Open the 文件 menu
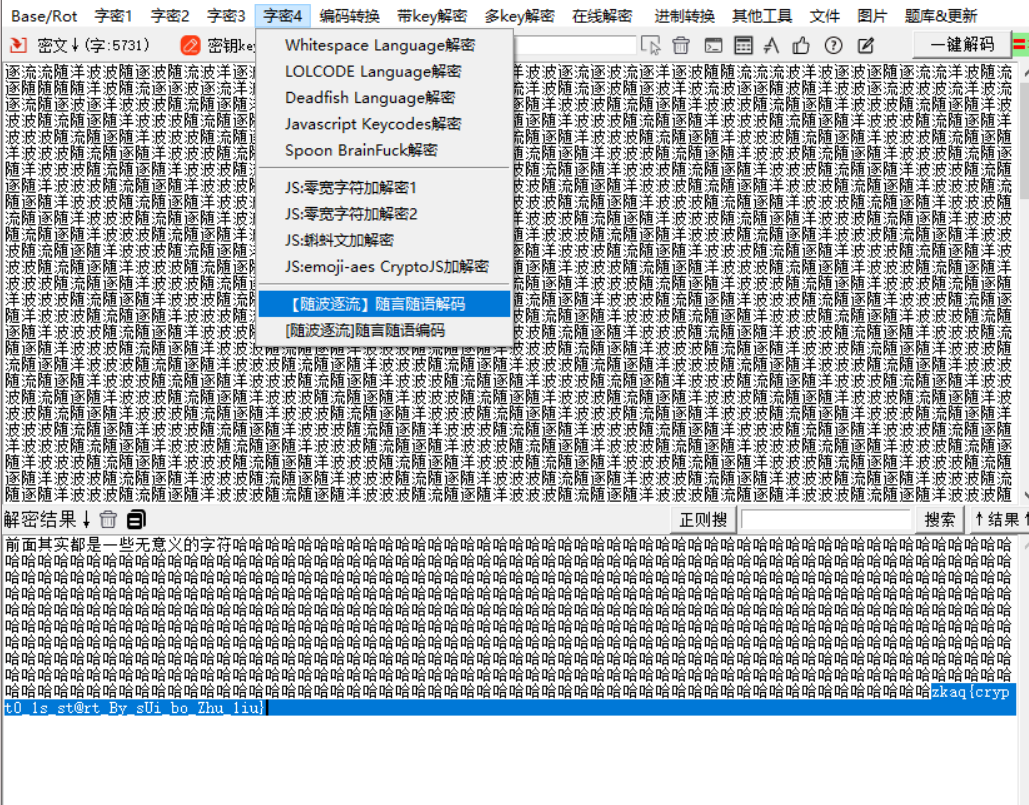The image size is (1029, 805). click(825, 16)
